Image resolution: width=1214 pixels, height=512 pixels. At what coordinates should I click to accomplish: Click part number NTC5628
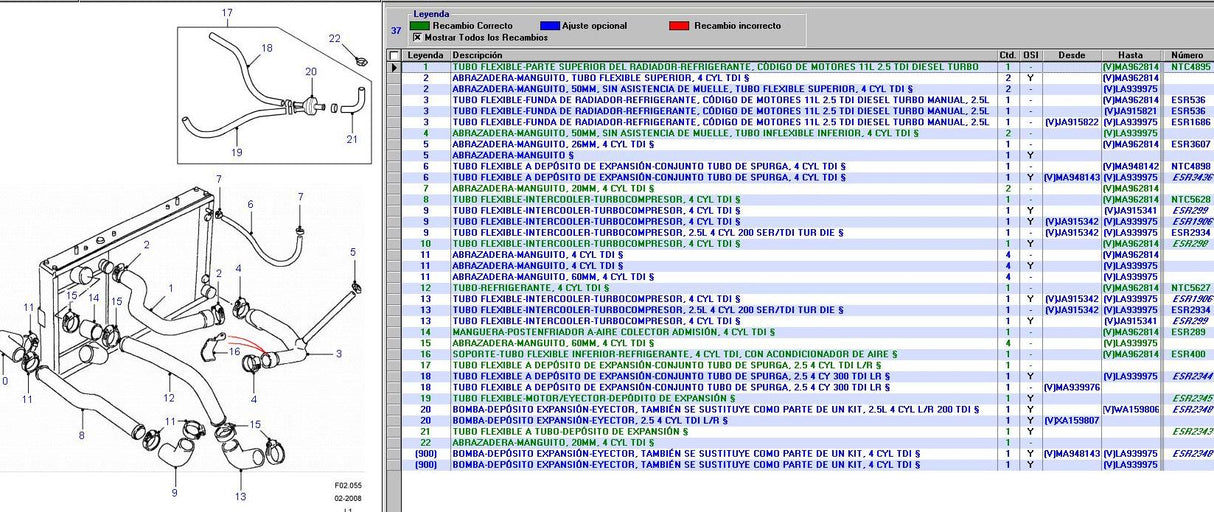[1190, 199]
